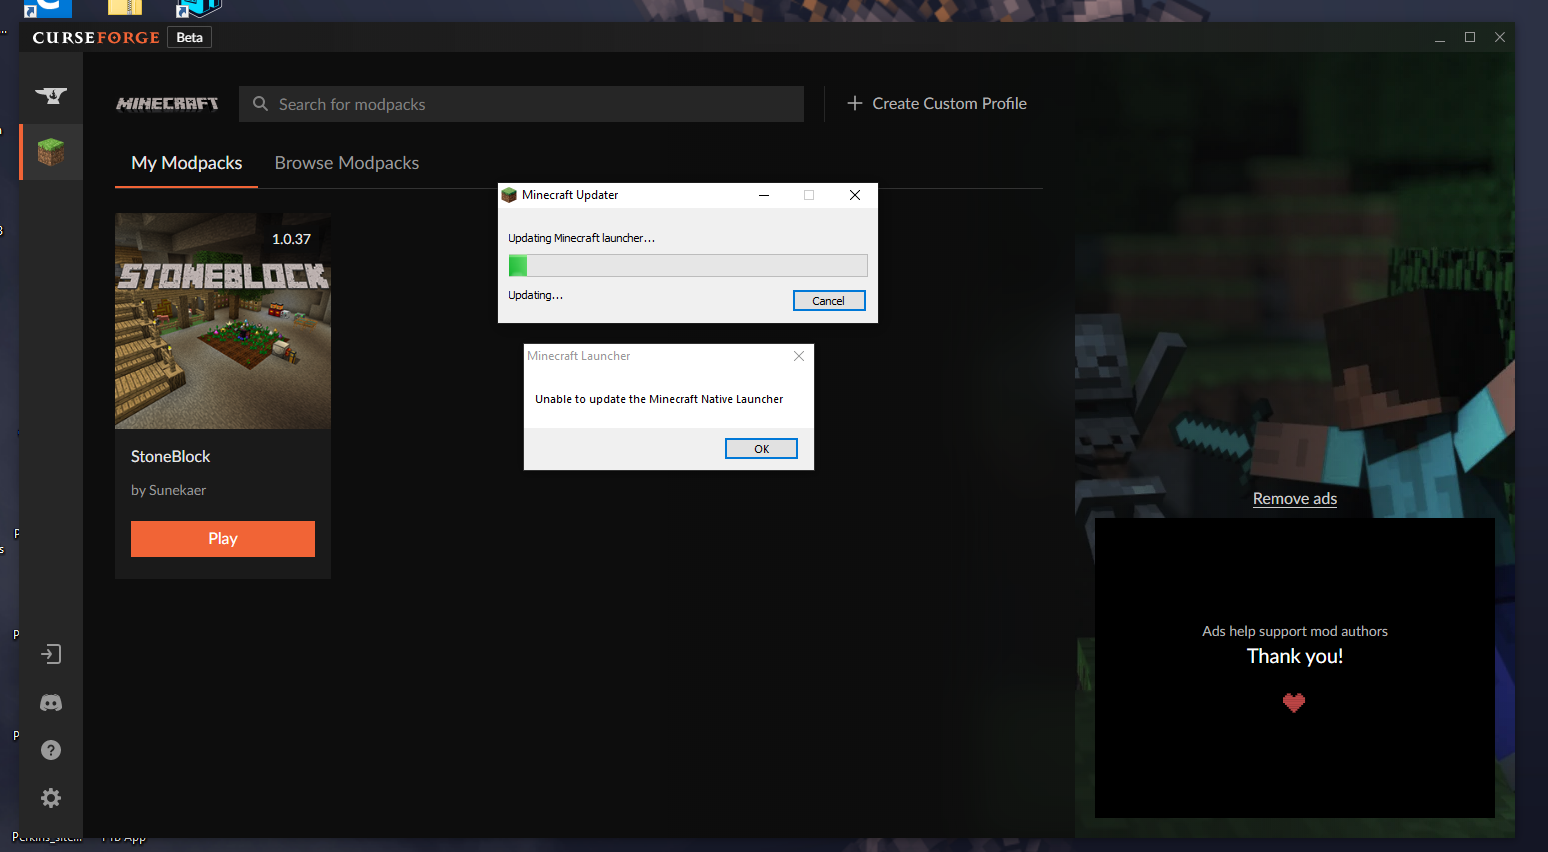Open the help question mark icon

[51, 750]
